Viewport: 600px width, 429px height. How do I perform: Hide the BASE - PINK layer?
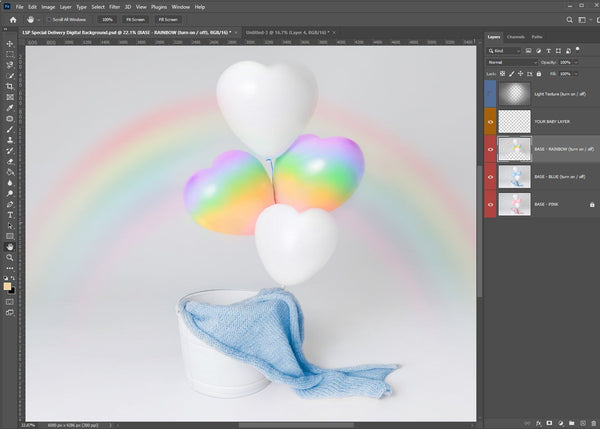click(492, 204)
